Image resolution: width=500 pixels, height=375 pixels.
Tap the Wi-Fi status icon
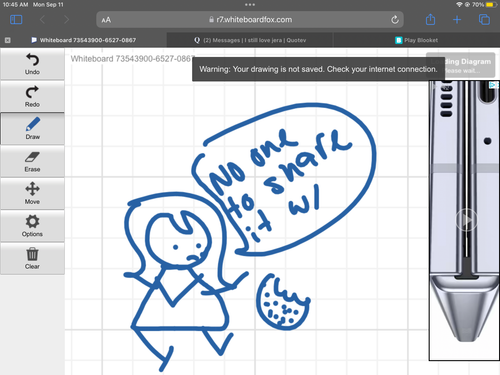(x=459, y=5)
